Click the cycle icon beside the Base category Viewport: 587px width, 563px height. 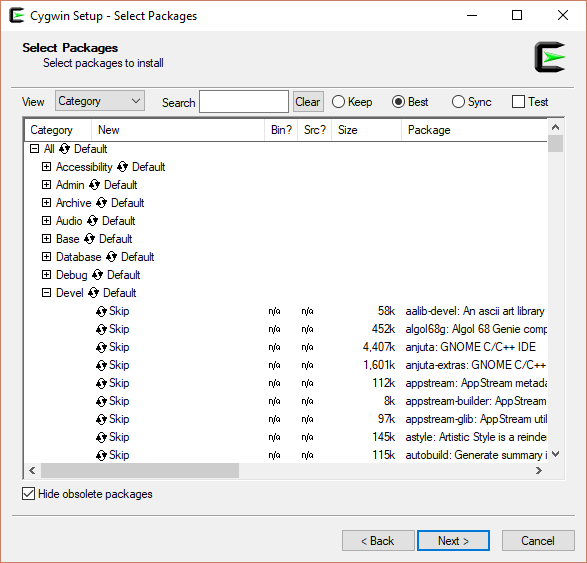[89, 239]
